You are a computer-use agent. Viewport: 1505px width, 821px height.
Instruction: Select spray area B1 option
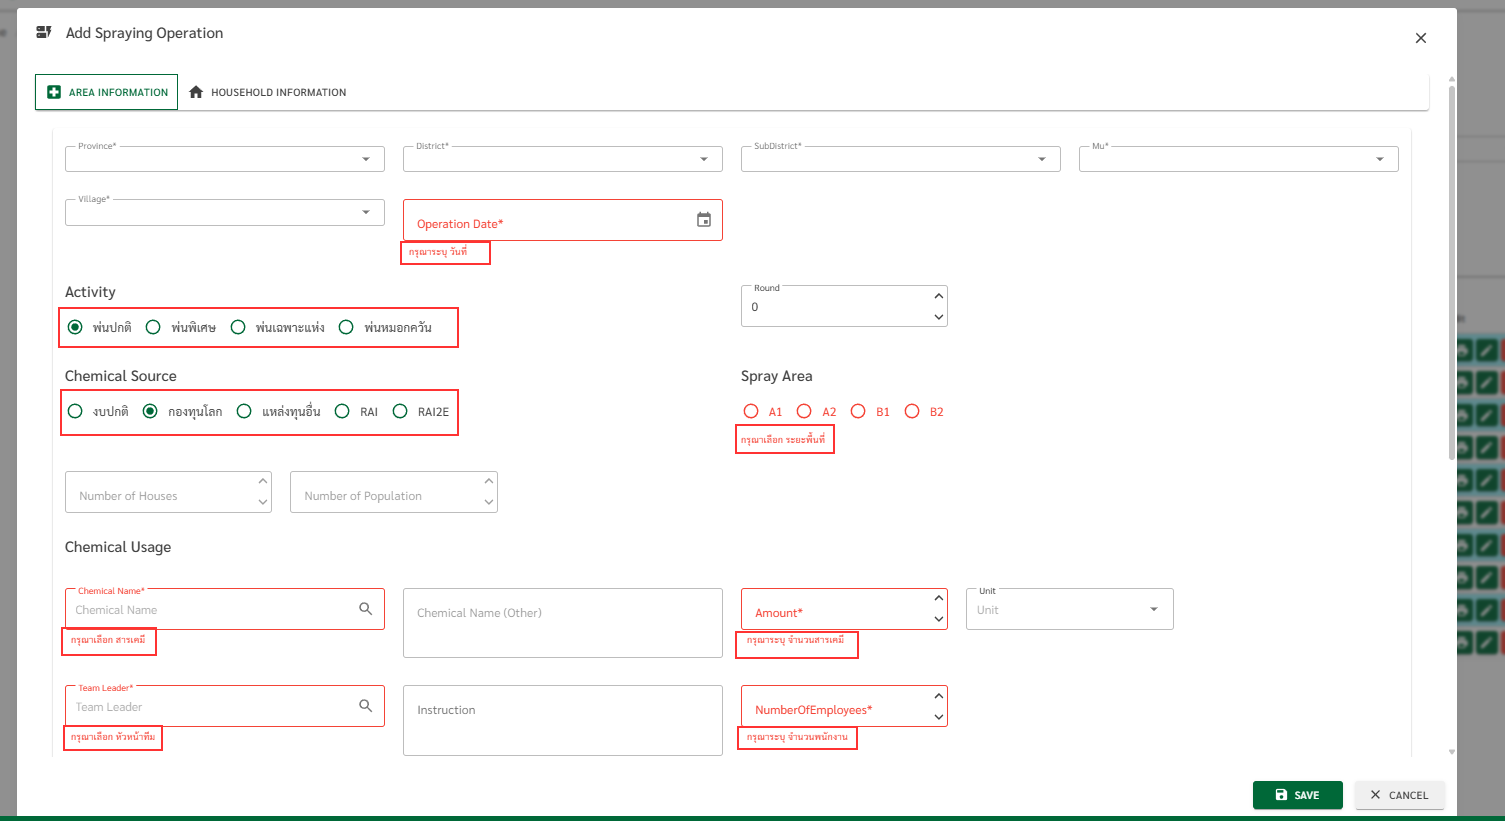click(x=858, y=411)
